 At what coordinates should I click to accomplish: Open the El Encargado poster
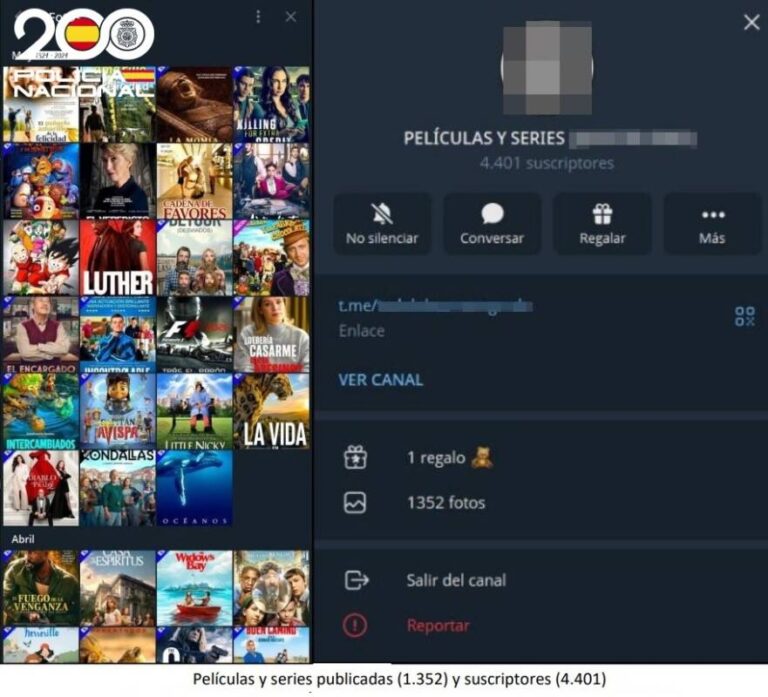(41, 335)
